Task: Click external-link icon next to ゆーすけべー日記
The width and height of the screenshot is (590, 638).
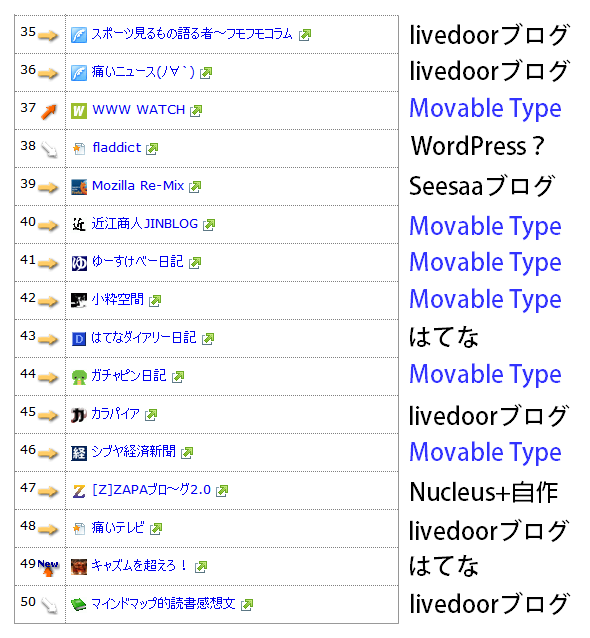Action: pos(195,263)
